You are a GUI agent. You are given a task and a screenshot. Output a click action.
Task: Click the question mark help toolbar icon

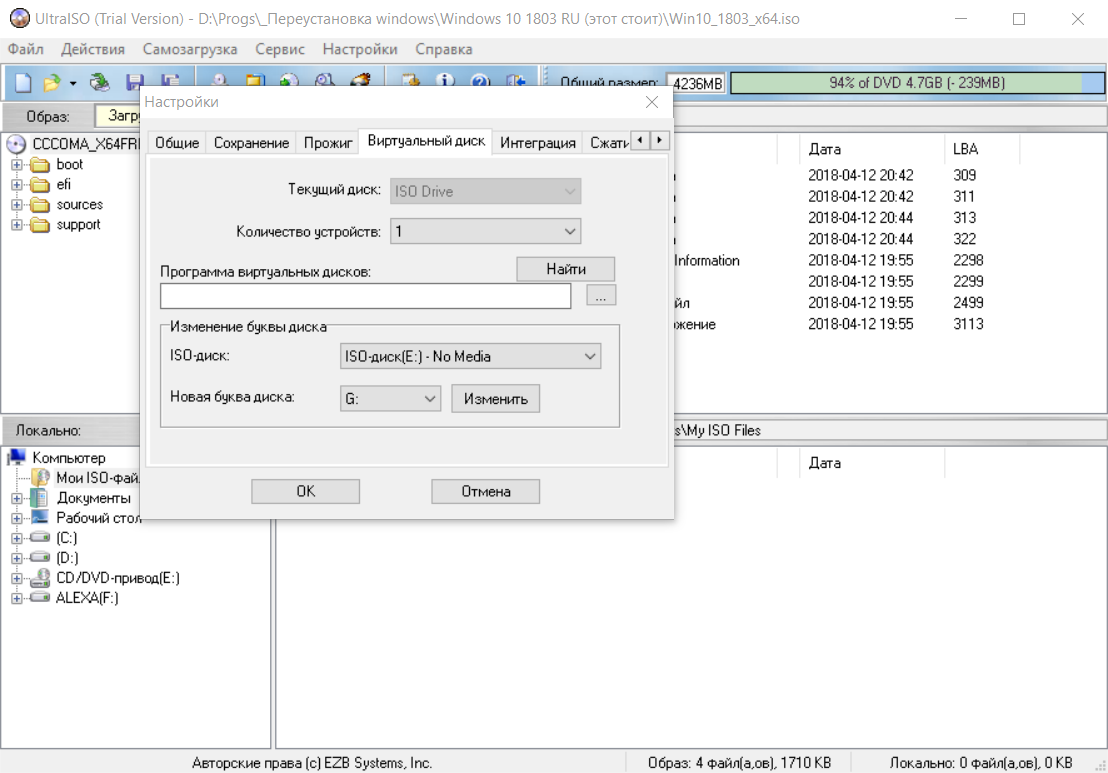pyautogui.click(x=480, y=81)
